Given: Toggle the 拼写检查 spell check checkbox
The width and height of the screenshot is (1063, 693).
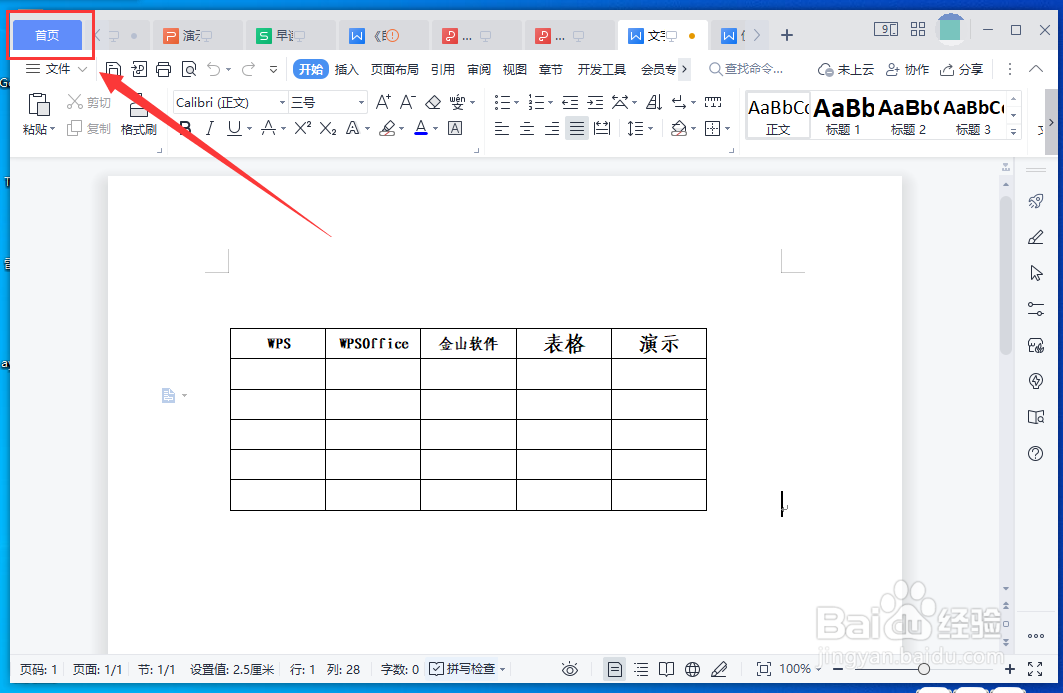Looking at the screenshot, I should pos(436,669).
